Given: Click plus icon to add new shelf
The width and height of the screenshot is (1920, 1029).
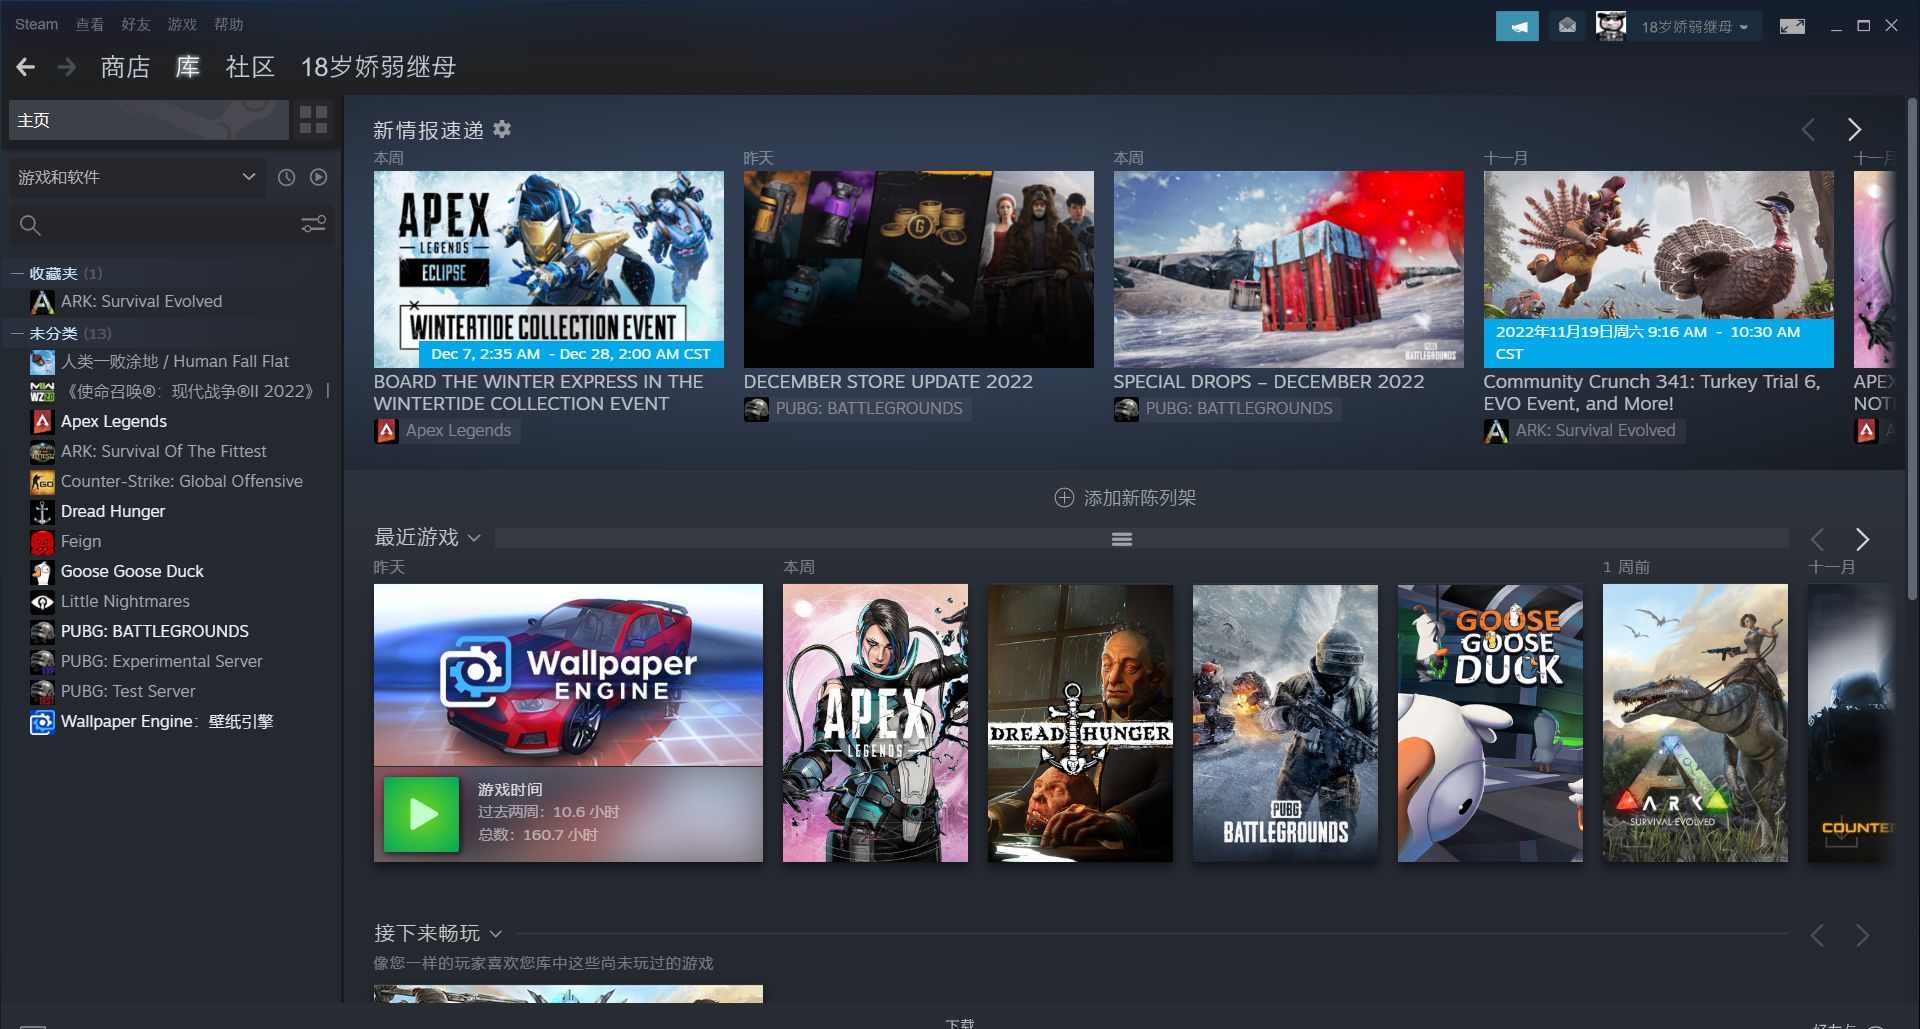Looking at the screenshot, I should pos(1064,498).
